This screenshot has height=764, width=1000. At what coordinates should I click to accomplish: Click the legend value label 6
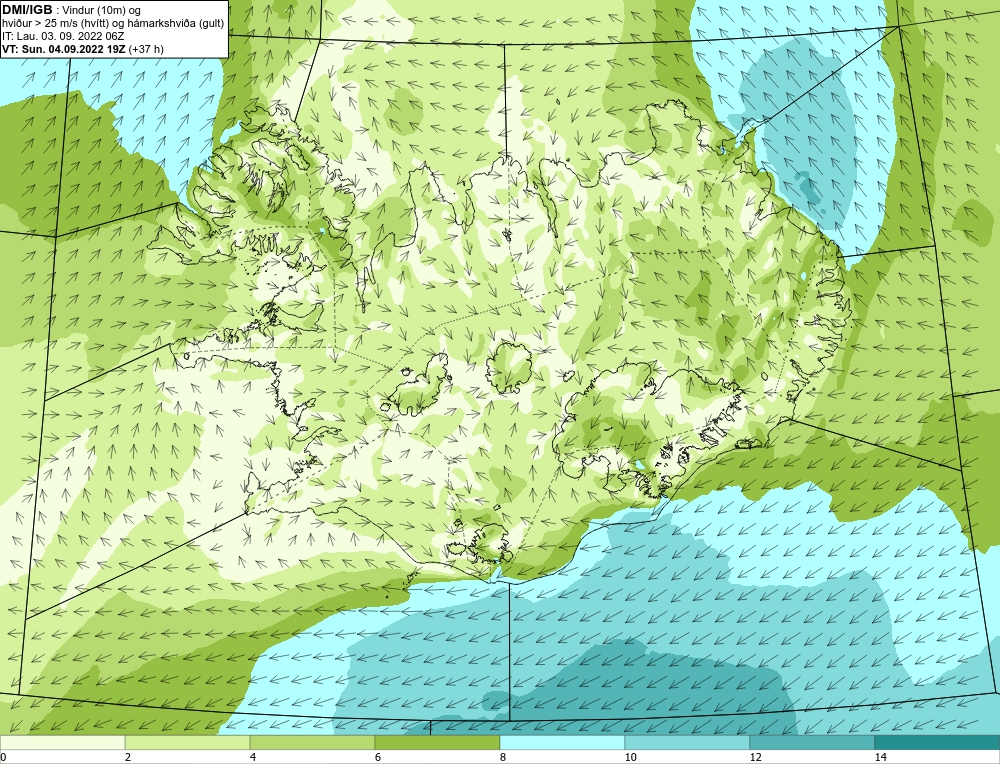tap(378, 757)
